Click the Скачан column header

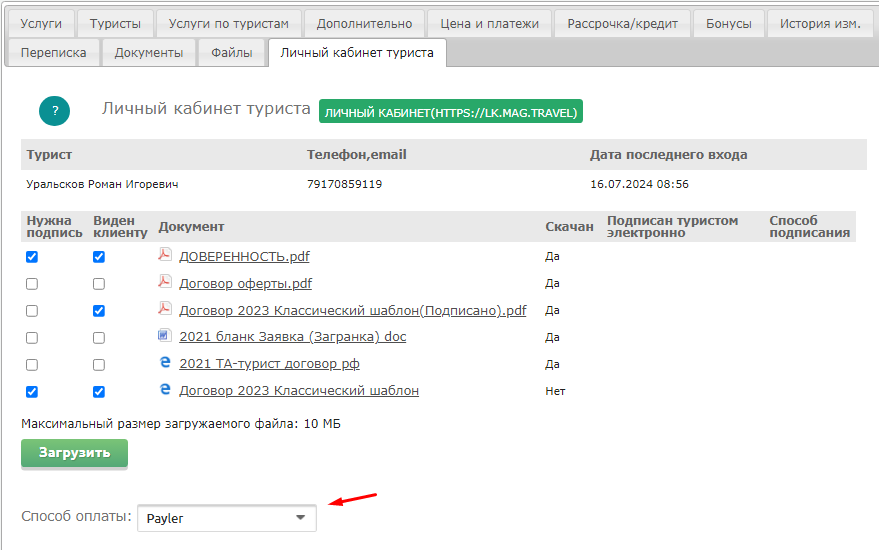(x=569, y=227)
